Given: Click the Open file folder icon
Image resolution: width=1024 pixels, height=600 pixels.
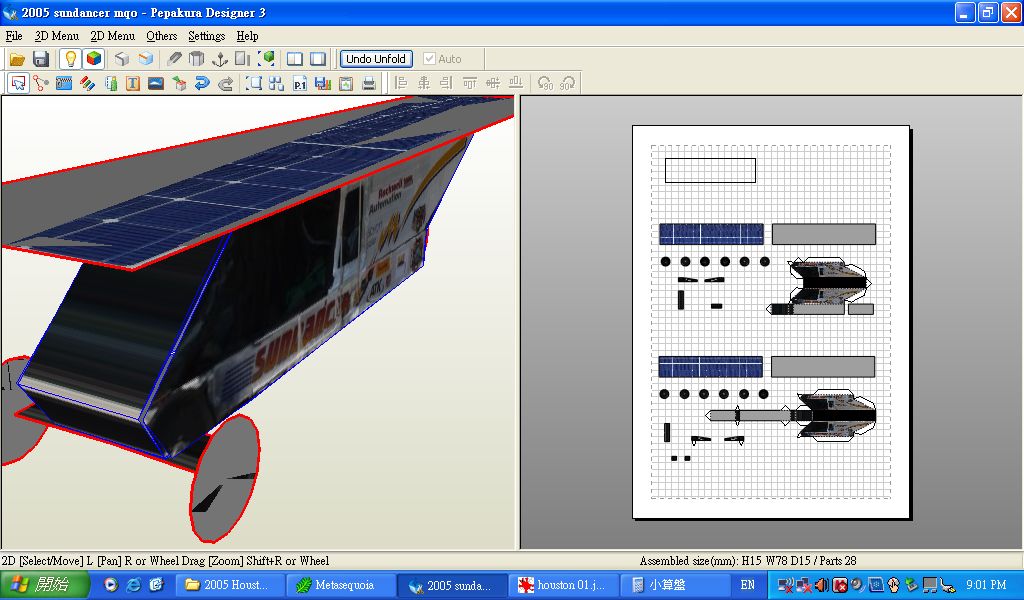Looking at the screenshot, I should (x=17, y=59).
